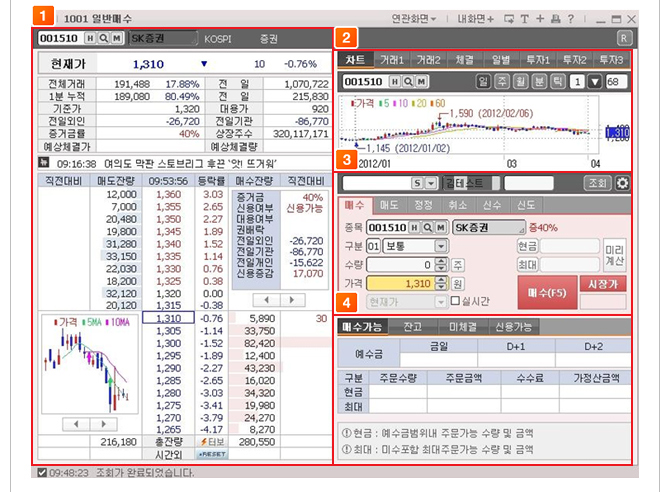Open the chart interval dropdown arrow beside 1

pyautogui.click(x=595, y=82)
